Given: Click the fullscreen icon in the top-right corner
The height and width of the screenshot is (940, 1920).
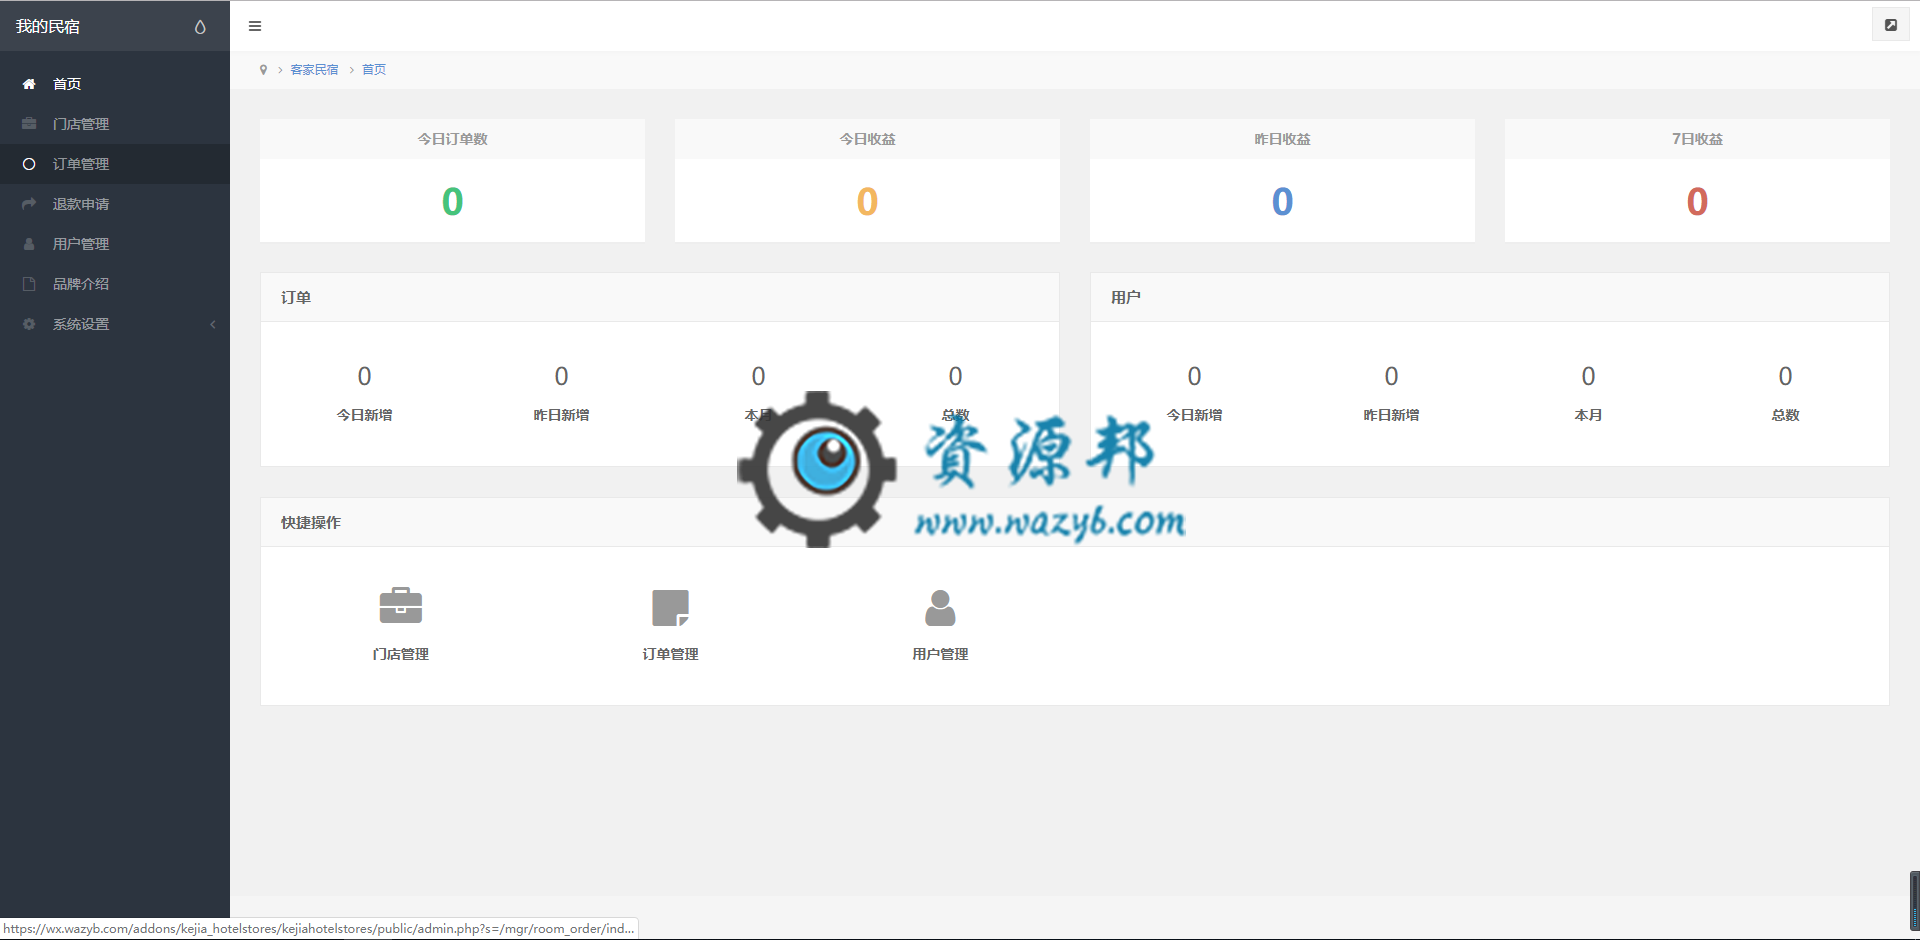Looking at the screenshot, I should tap(1891, 25).
